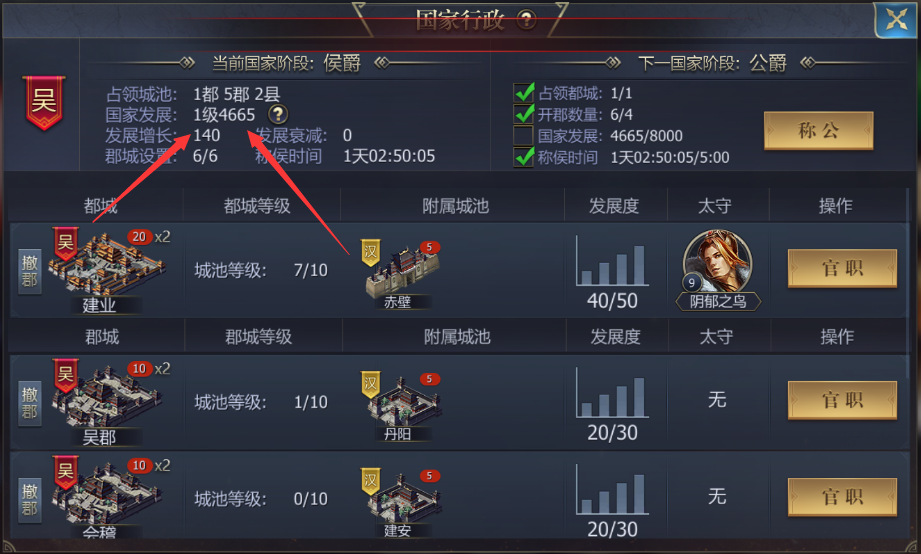Click 撤郡 button beside 吴郡
This screenshot has width=921, height=554.
click(x=30, y=403)
